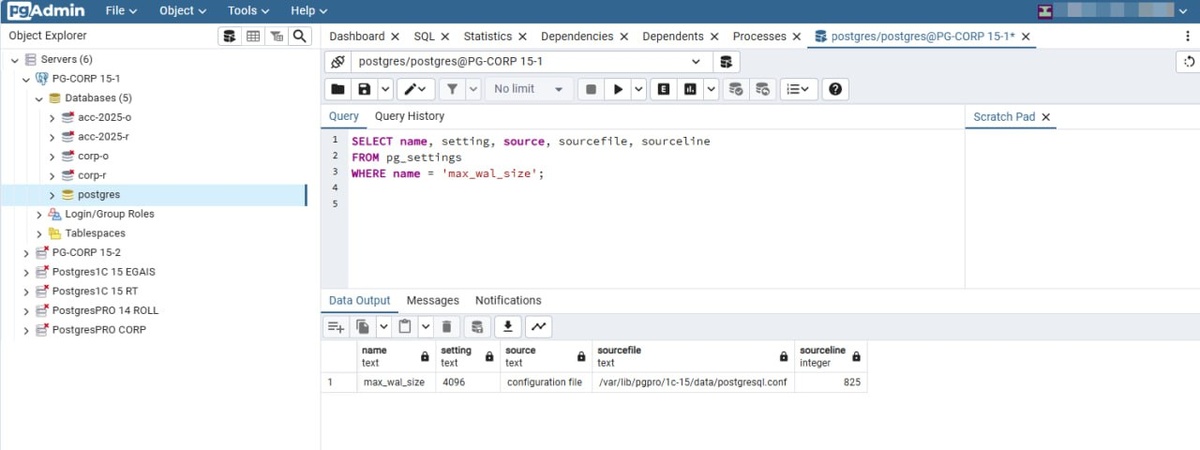Open the Tools menu
The image size is (1200, 450).
point(249,11)
